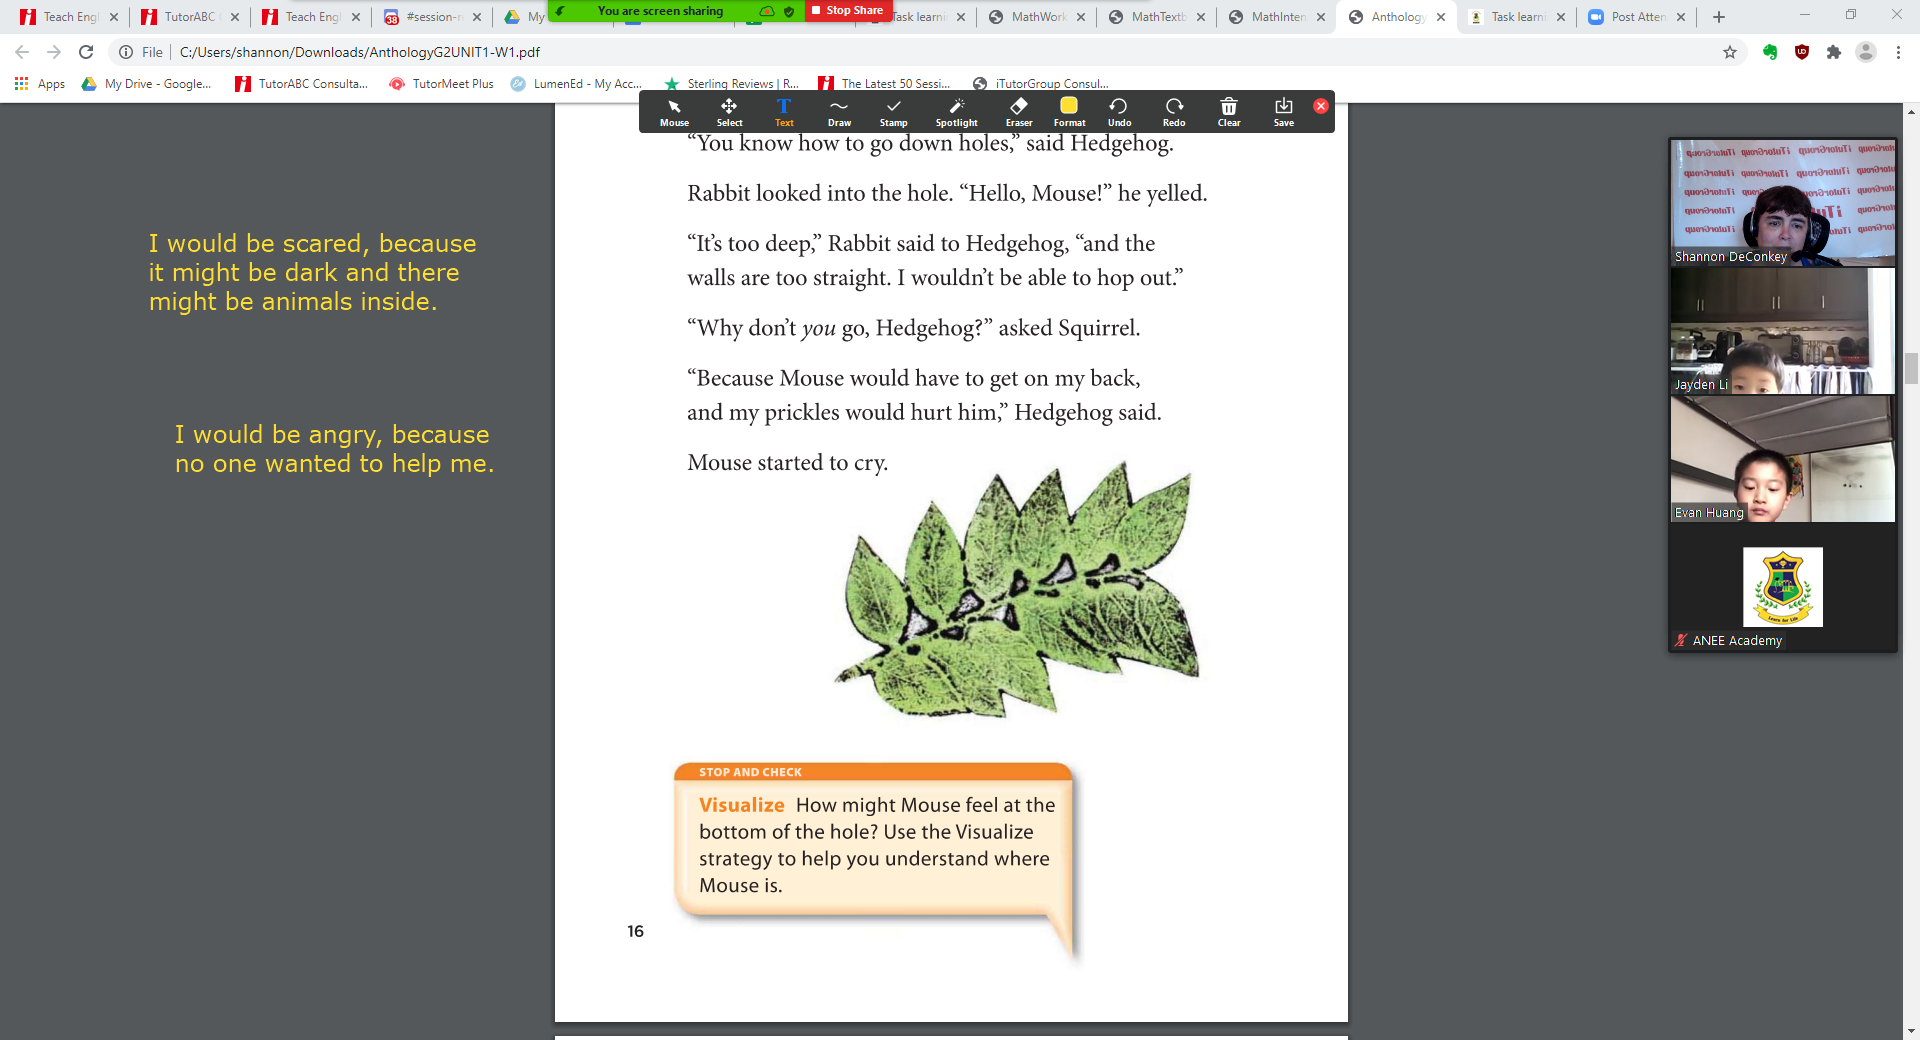
Task: Click the page number 16
Action: [x=635, y=931]
